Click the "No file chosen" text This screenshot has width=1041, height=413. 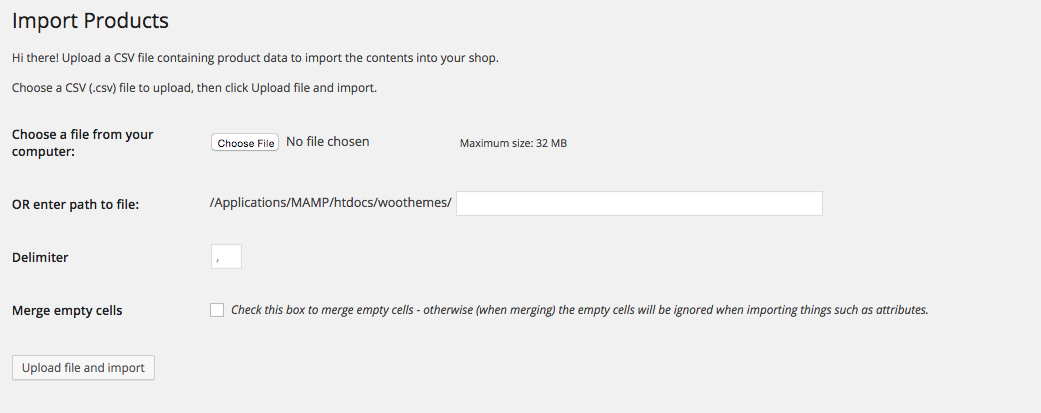pos(327,142)
